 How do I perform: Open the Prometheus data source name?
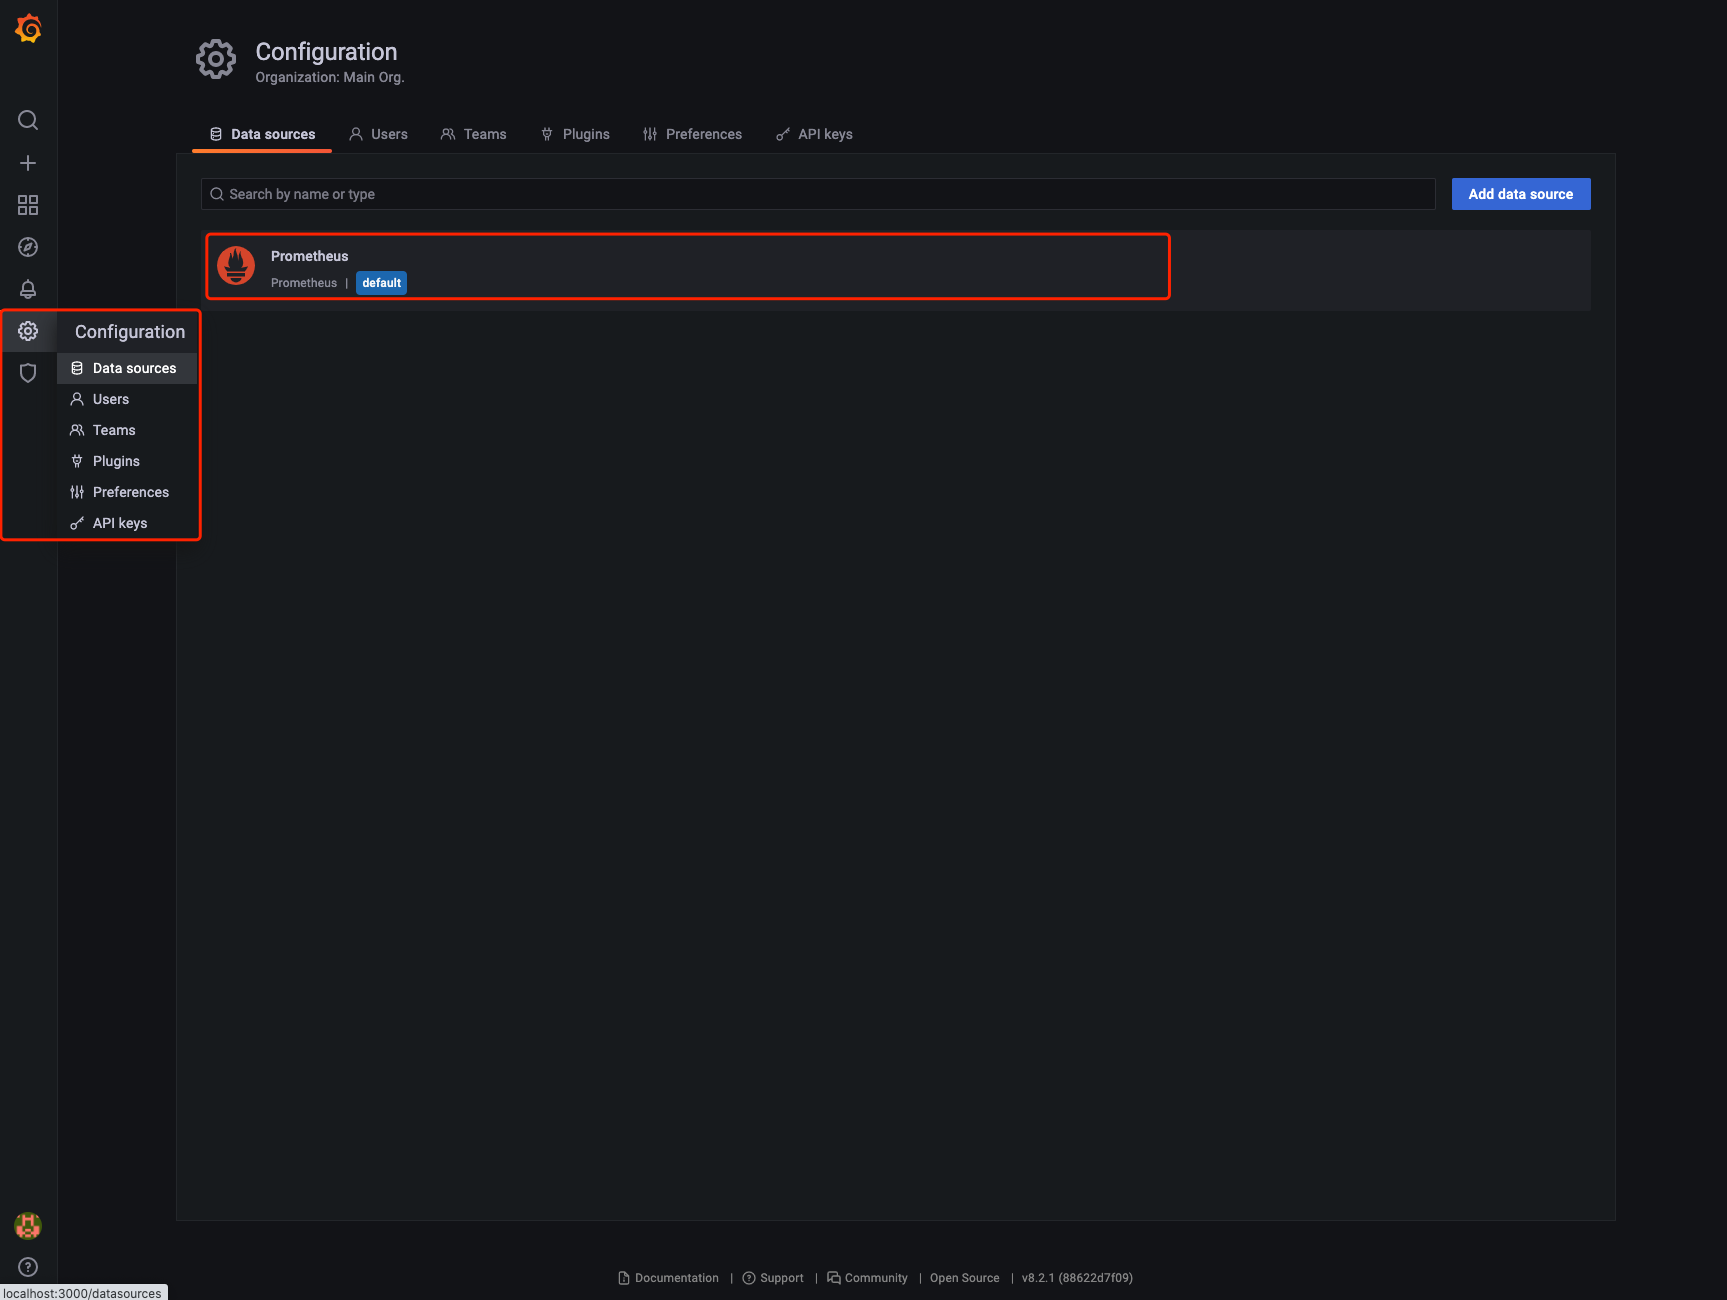tap(310, 256)
